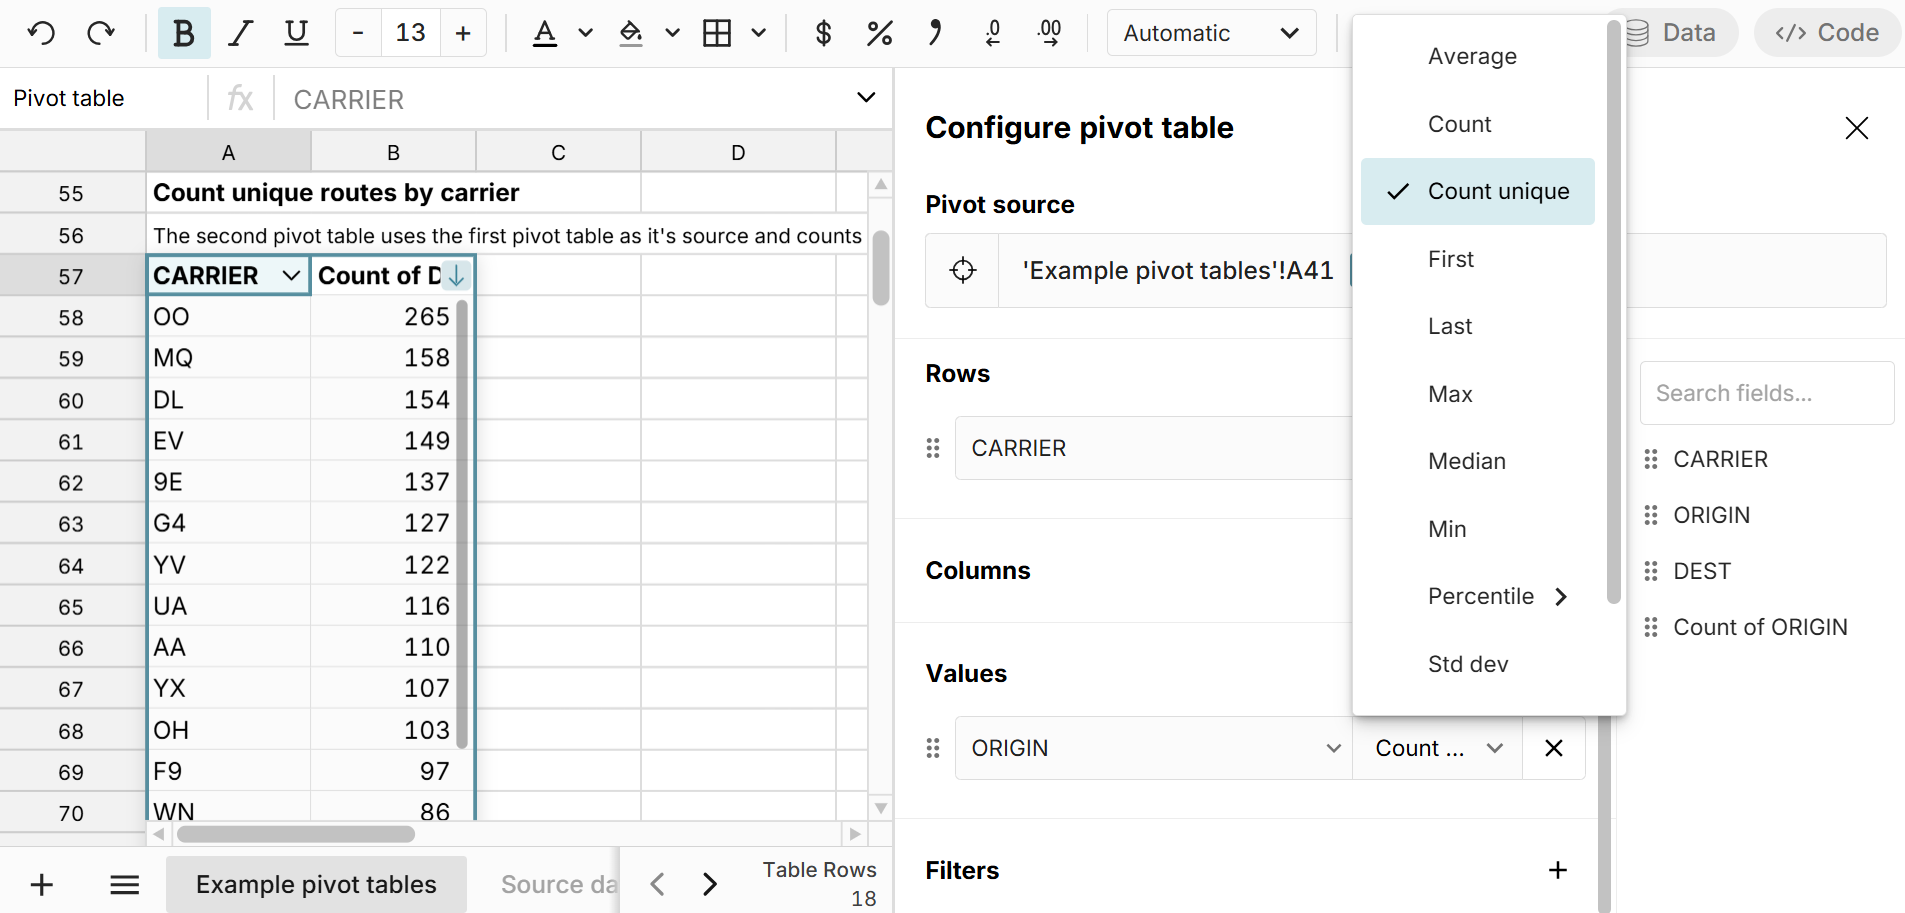
Task: Switch to Example pivot tables sheet
Action: pos(316,884)
